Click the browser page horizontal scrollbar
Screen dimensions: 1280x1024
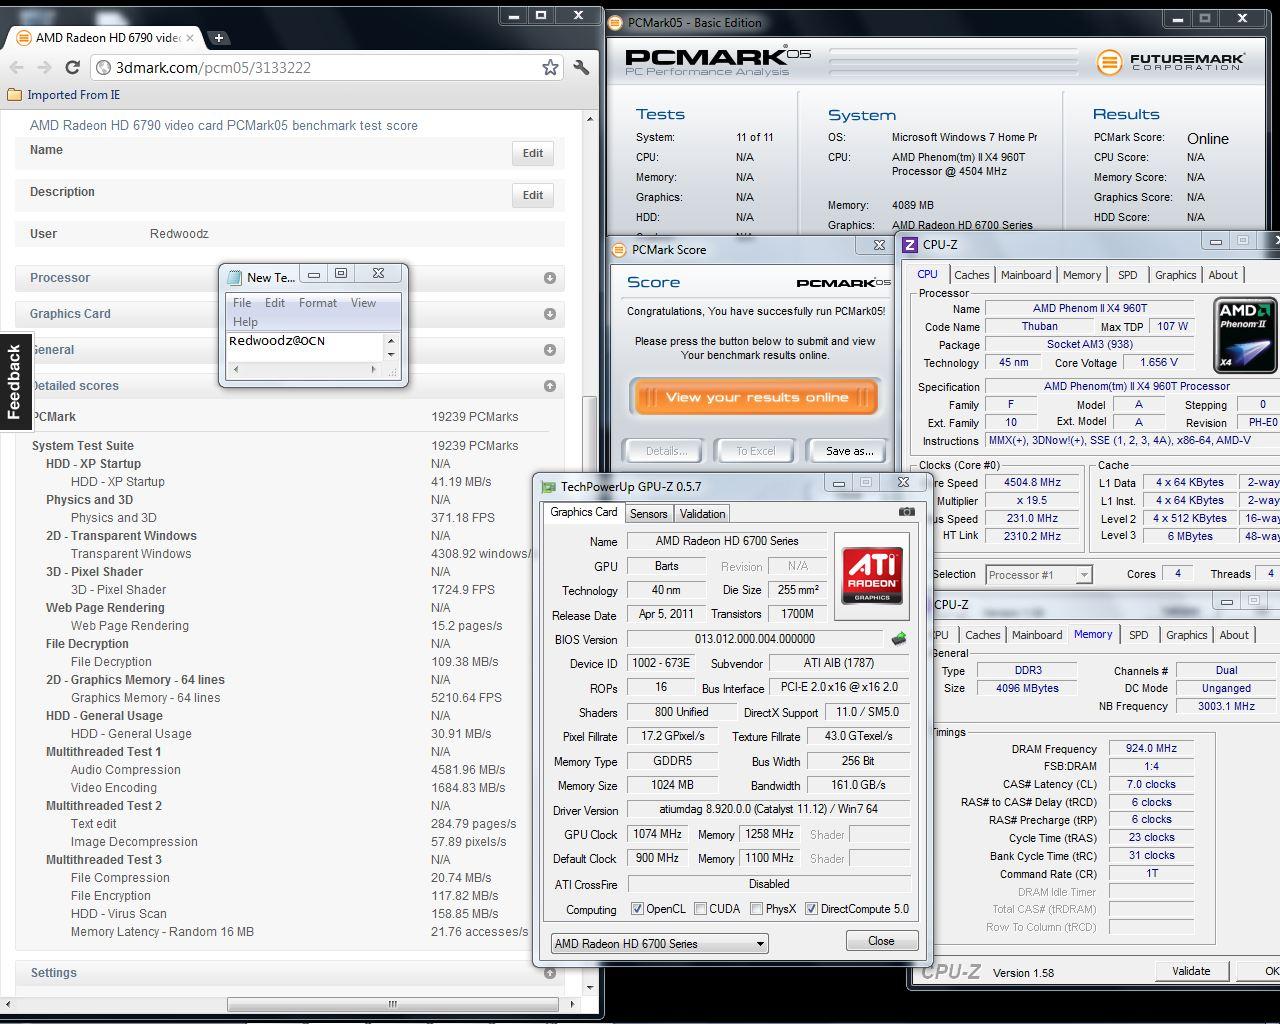[x=392, y=1004]
